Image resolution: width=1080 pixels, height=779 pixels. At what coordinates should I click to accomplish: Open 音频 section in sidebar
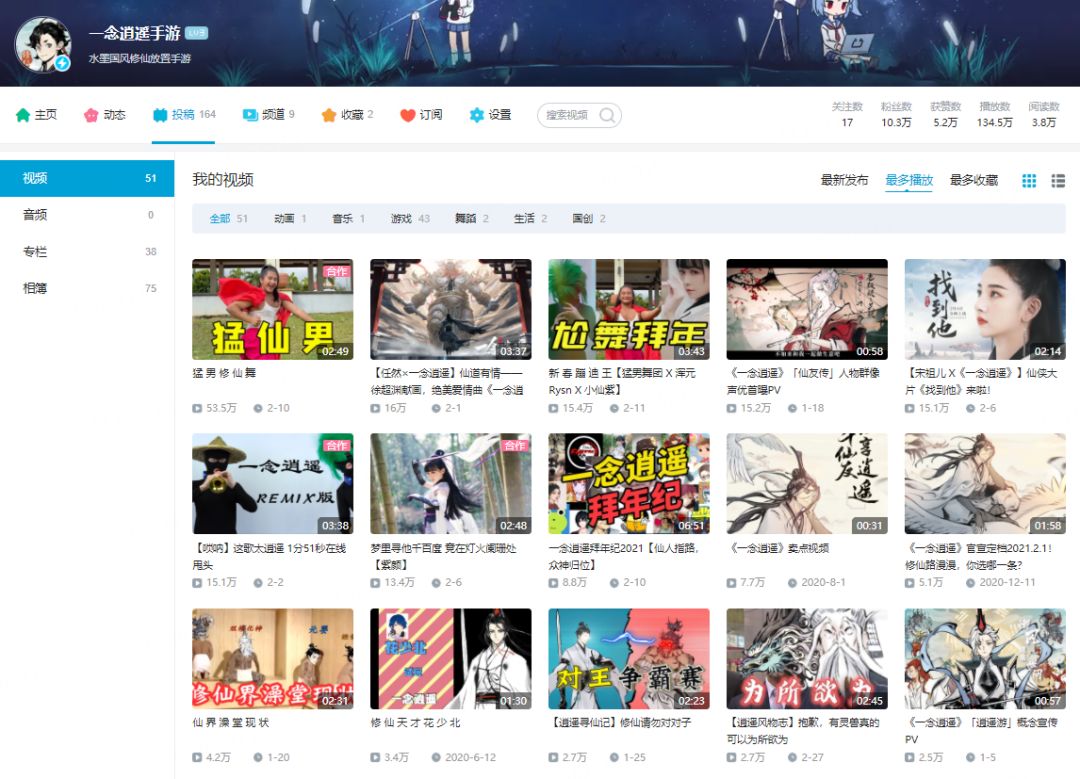(35, 215)
